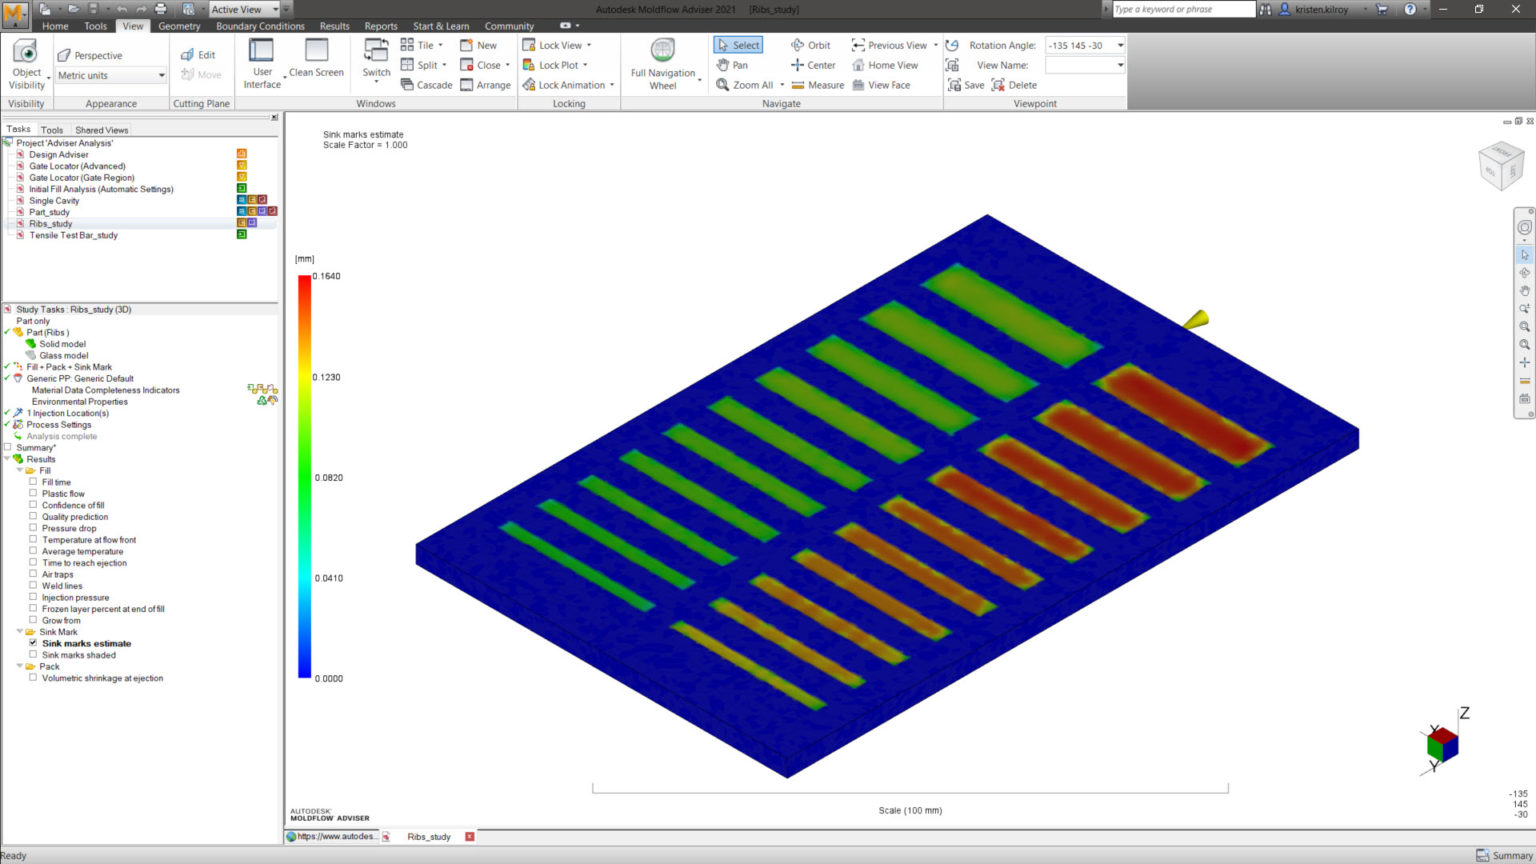Select the zoom magnifier in right view toolbar
1536x864 pixels.
1524,327
